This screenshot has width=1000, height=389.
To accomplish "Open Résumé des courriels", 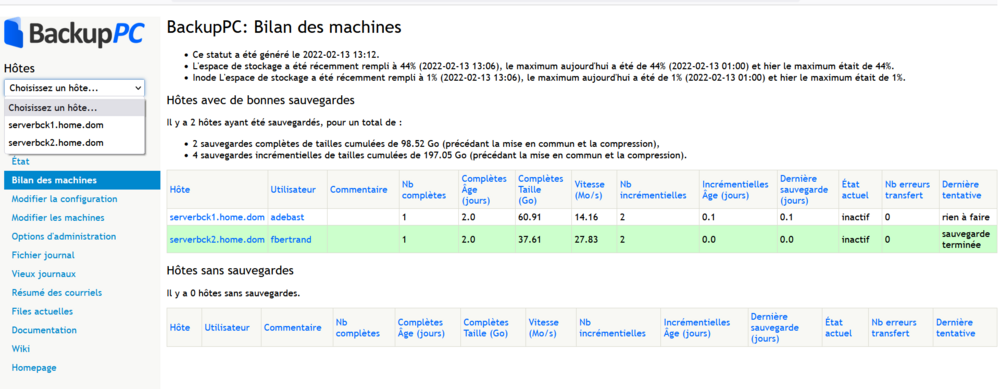I will click(57, 293).
